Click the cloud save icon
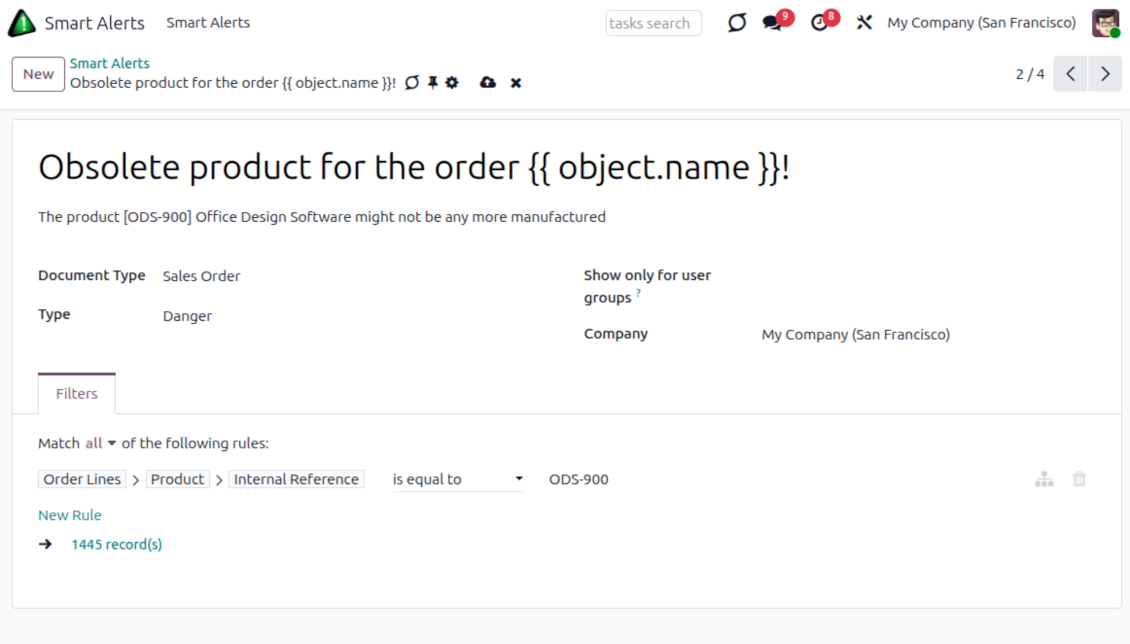The width and height of the screenshot is (1130, 644). click(488, 83)
